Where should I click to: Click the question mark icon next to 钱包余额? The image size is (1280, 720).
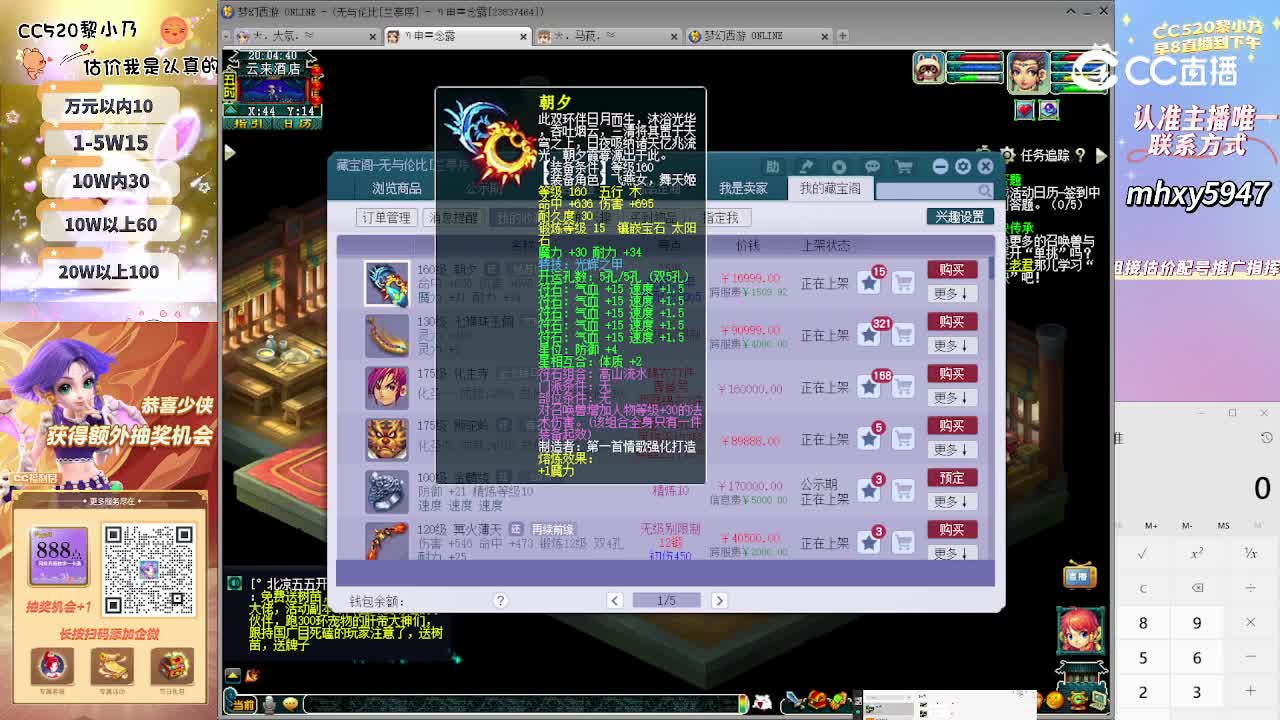click(500, 600)
